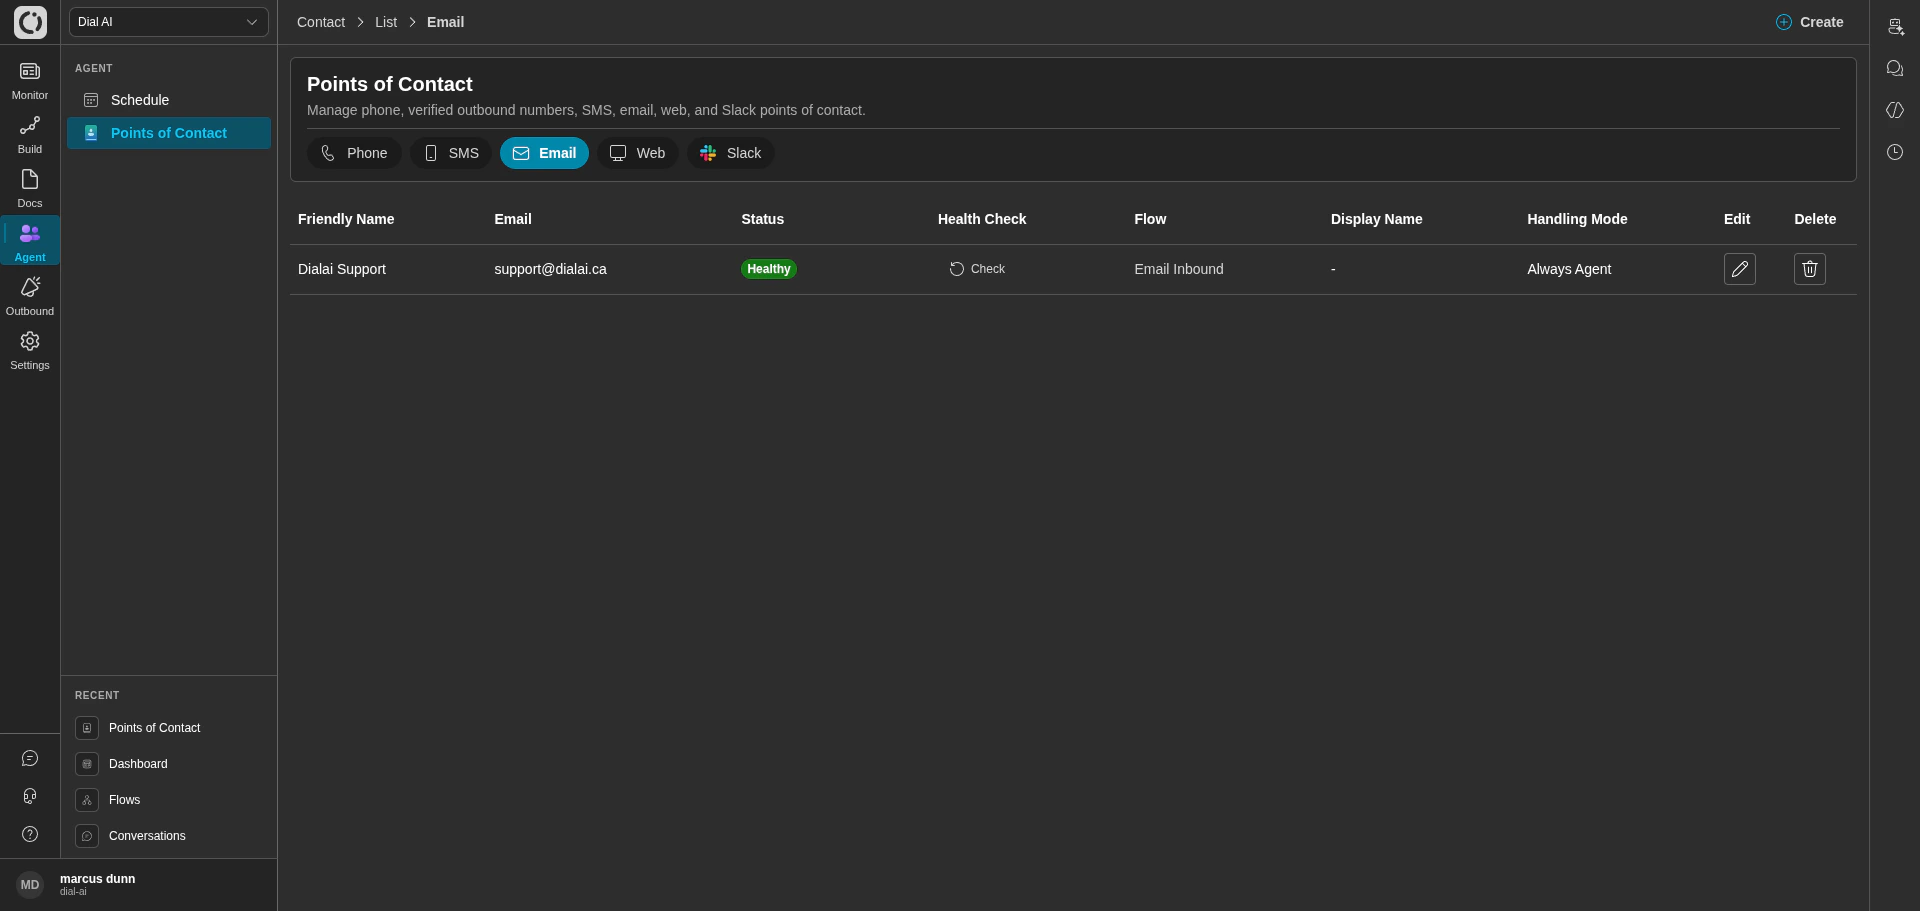Image resolution: width=1920 pixels, height=911 pixels.
Task: Open Settings from the sidebar
Action: (x=30, y=350)
